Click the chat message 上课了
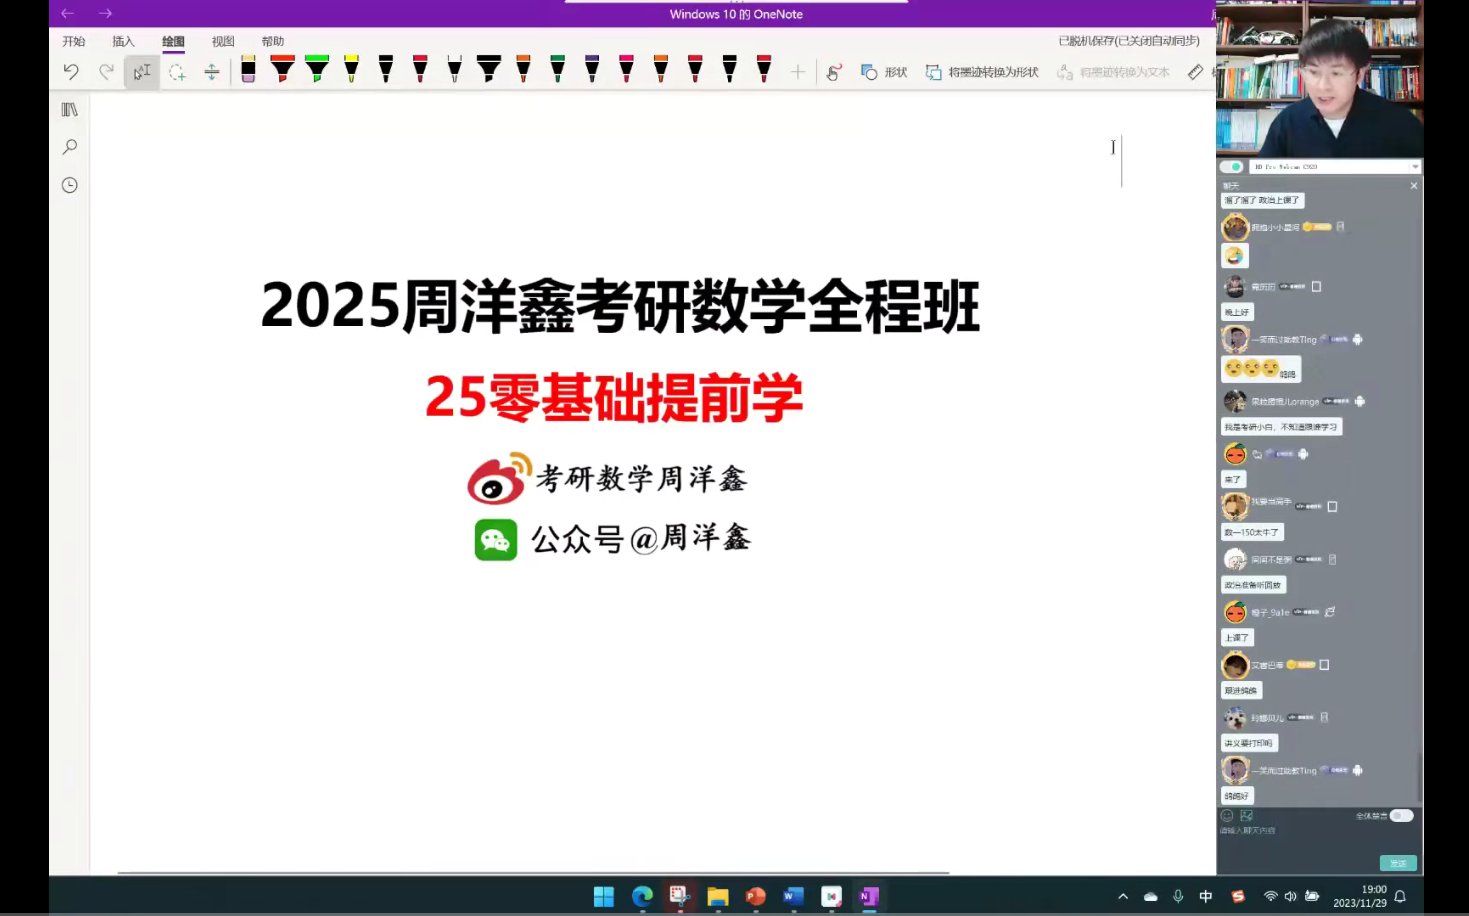Screen dimensions: 1469x916 pyautogui.click(x=1237, y=638)
